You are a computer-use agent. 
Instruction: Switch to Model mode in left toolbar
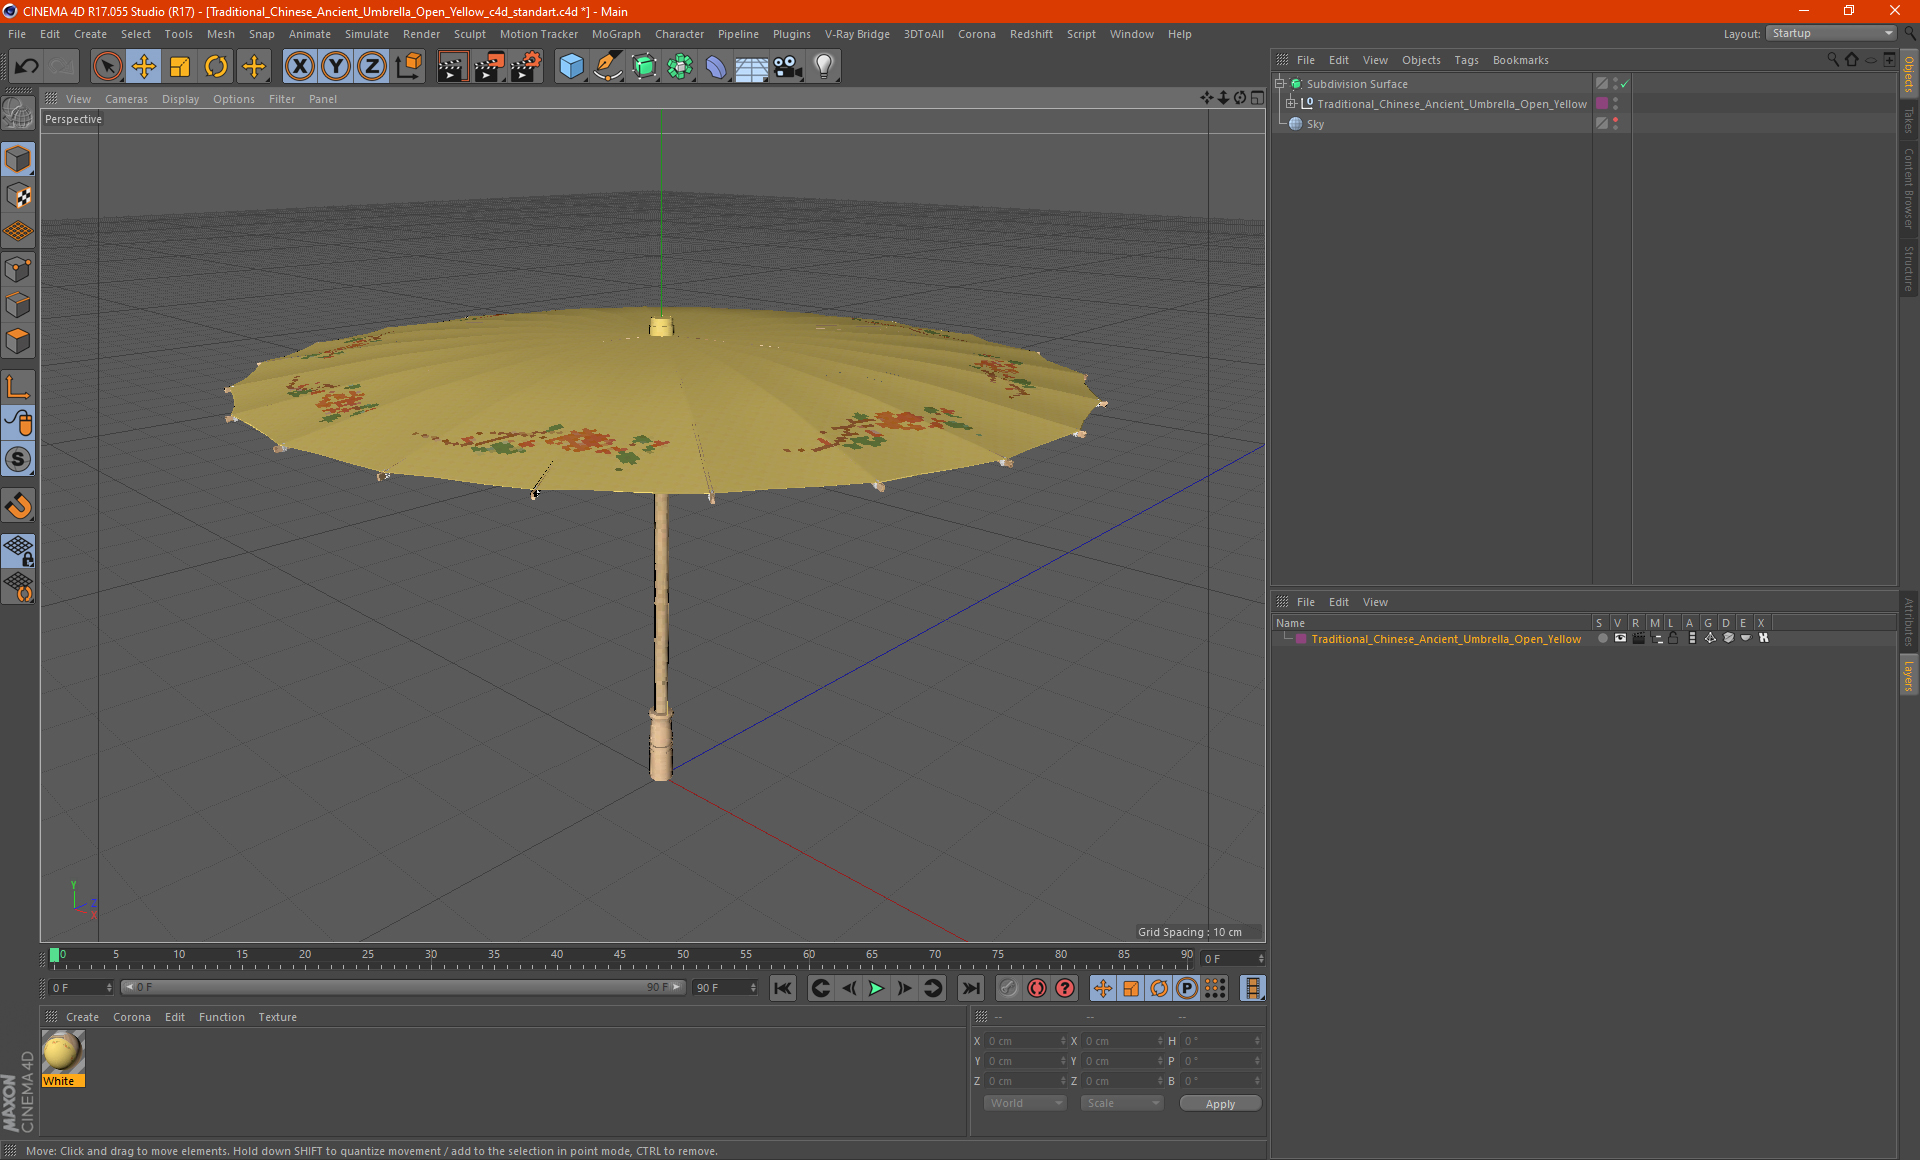pos(18,160)
